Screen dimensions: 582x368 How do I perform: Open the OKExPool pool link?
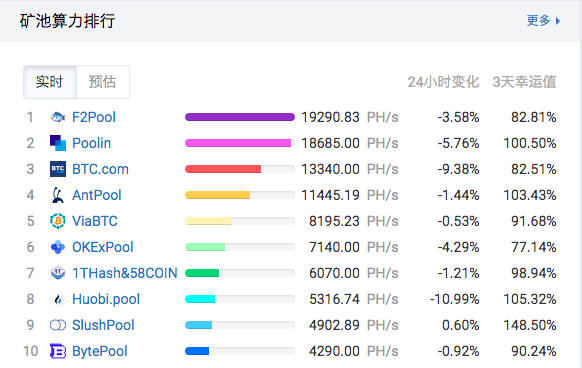pyautogui.click(x=102, y=247)
